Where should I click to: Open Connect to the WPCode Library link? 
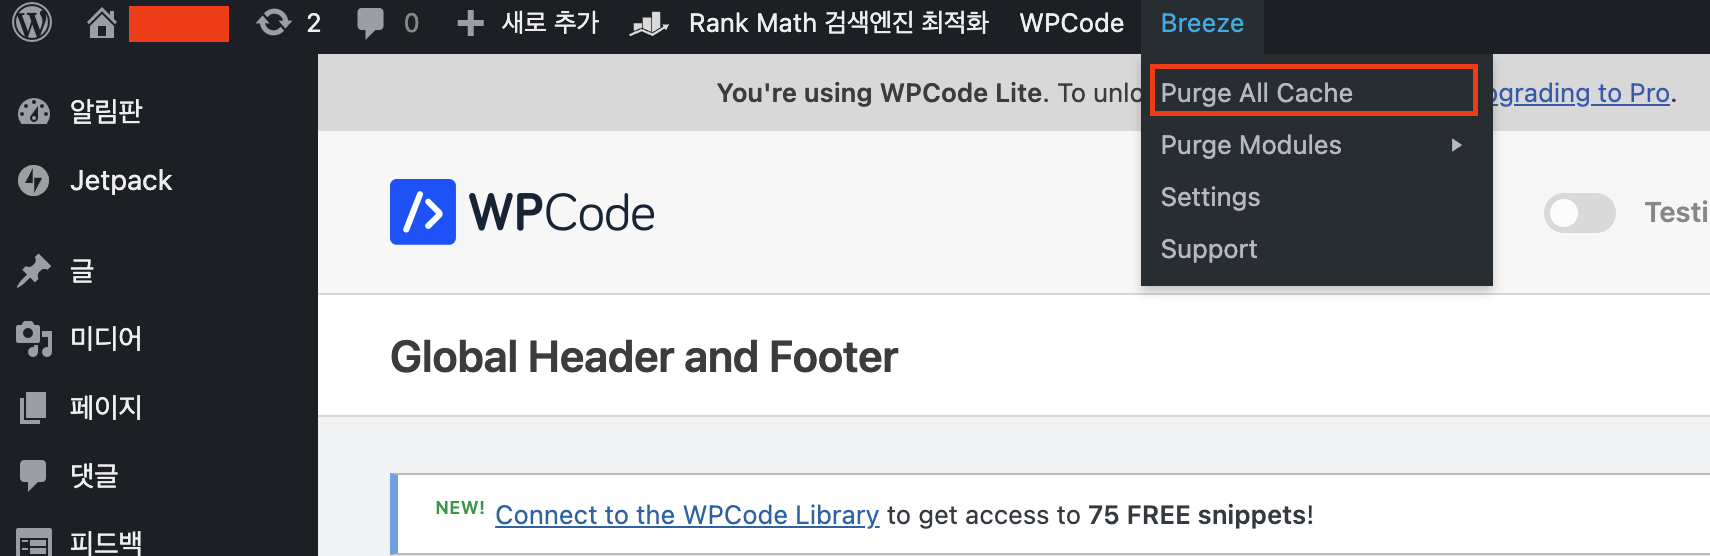click(x=687, y=515)
